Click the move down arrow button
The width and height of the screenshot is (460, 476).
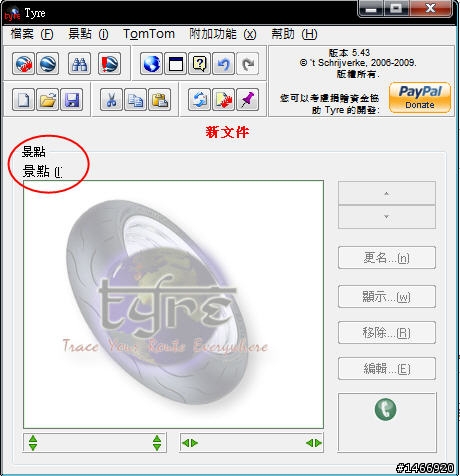click(387, 217)
